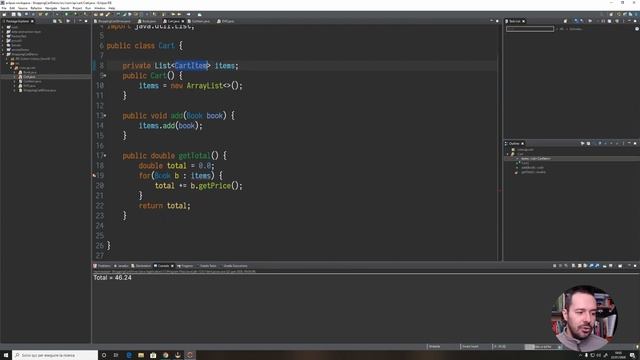Screen dimensions: 640x360
Task: Toggle Hide Non-Public Members in Outline
Action: click(611, 143)
